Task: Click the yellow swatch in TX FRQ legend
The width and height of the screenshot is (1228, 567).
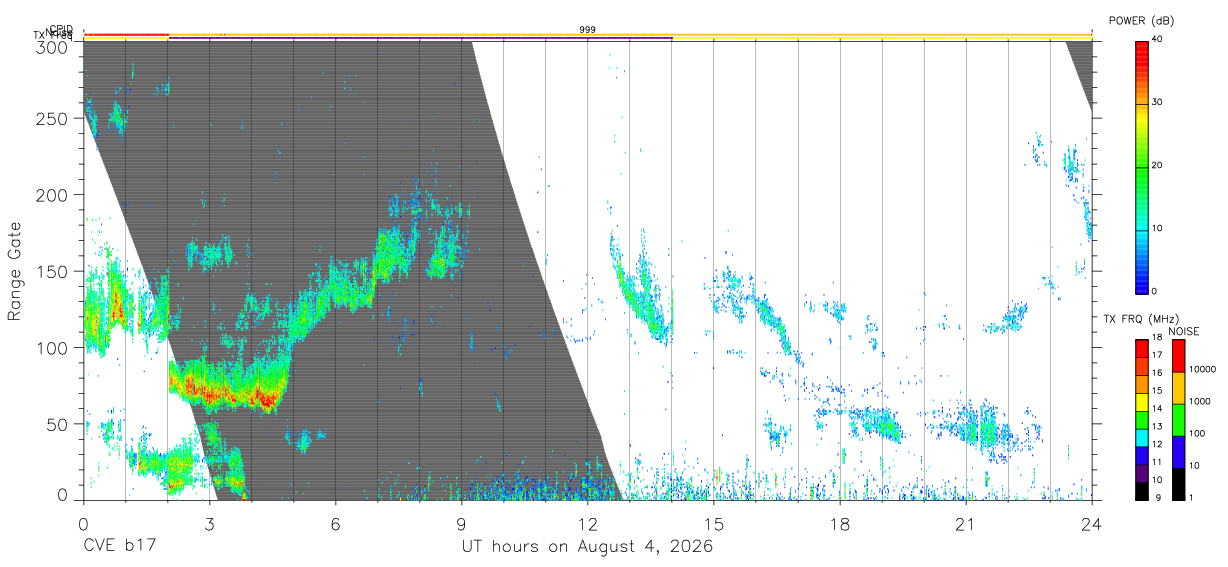Action: (x=1141, y=400)
